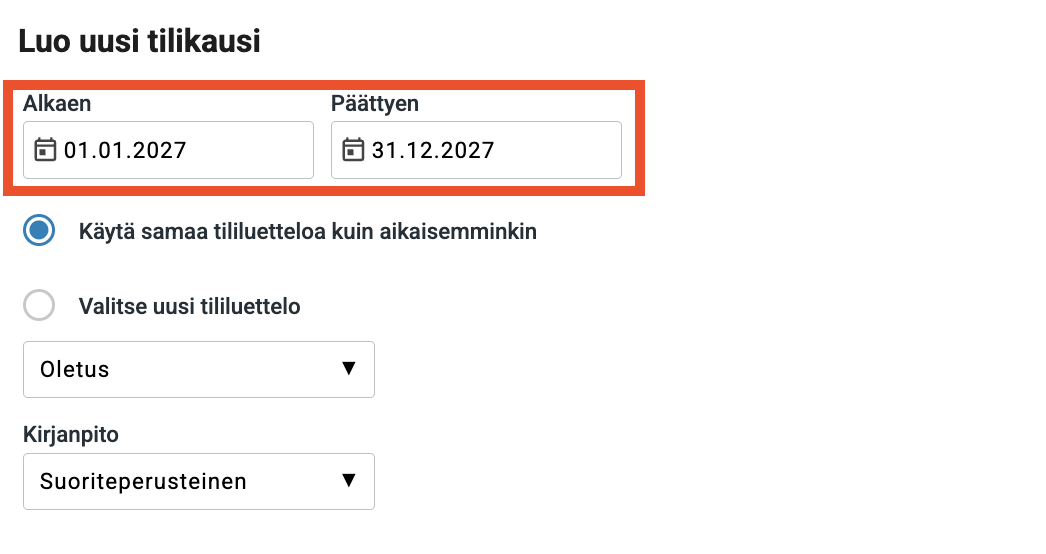1046x554 pixels.
Task: Click the 'Luo uusi tilikausi' heading
Action: point(140,42)
